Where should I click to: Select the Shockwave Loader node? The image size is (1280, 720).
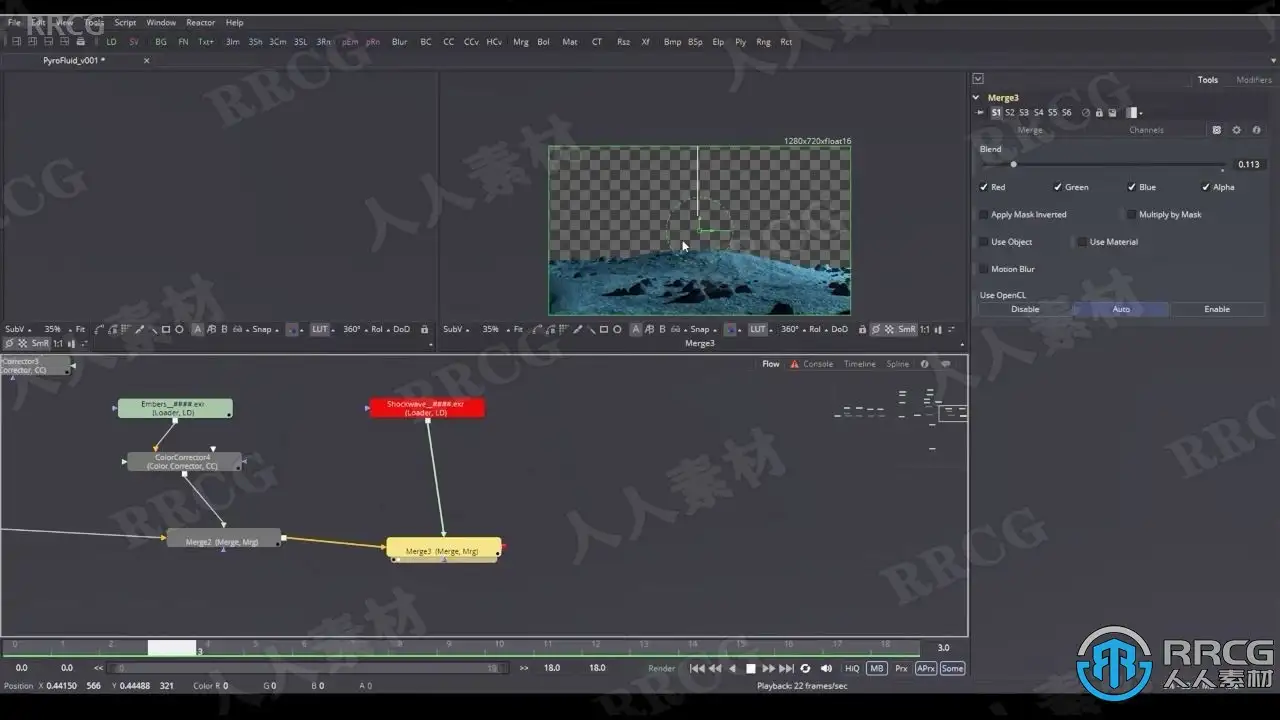pos(427,408)
